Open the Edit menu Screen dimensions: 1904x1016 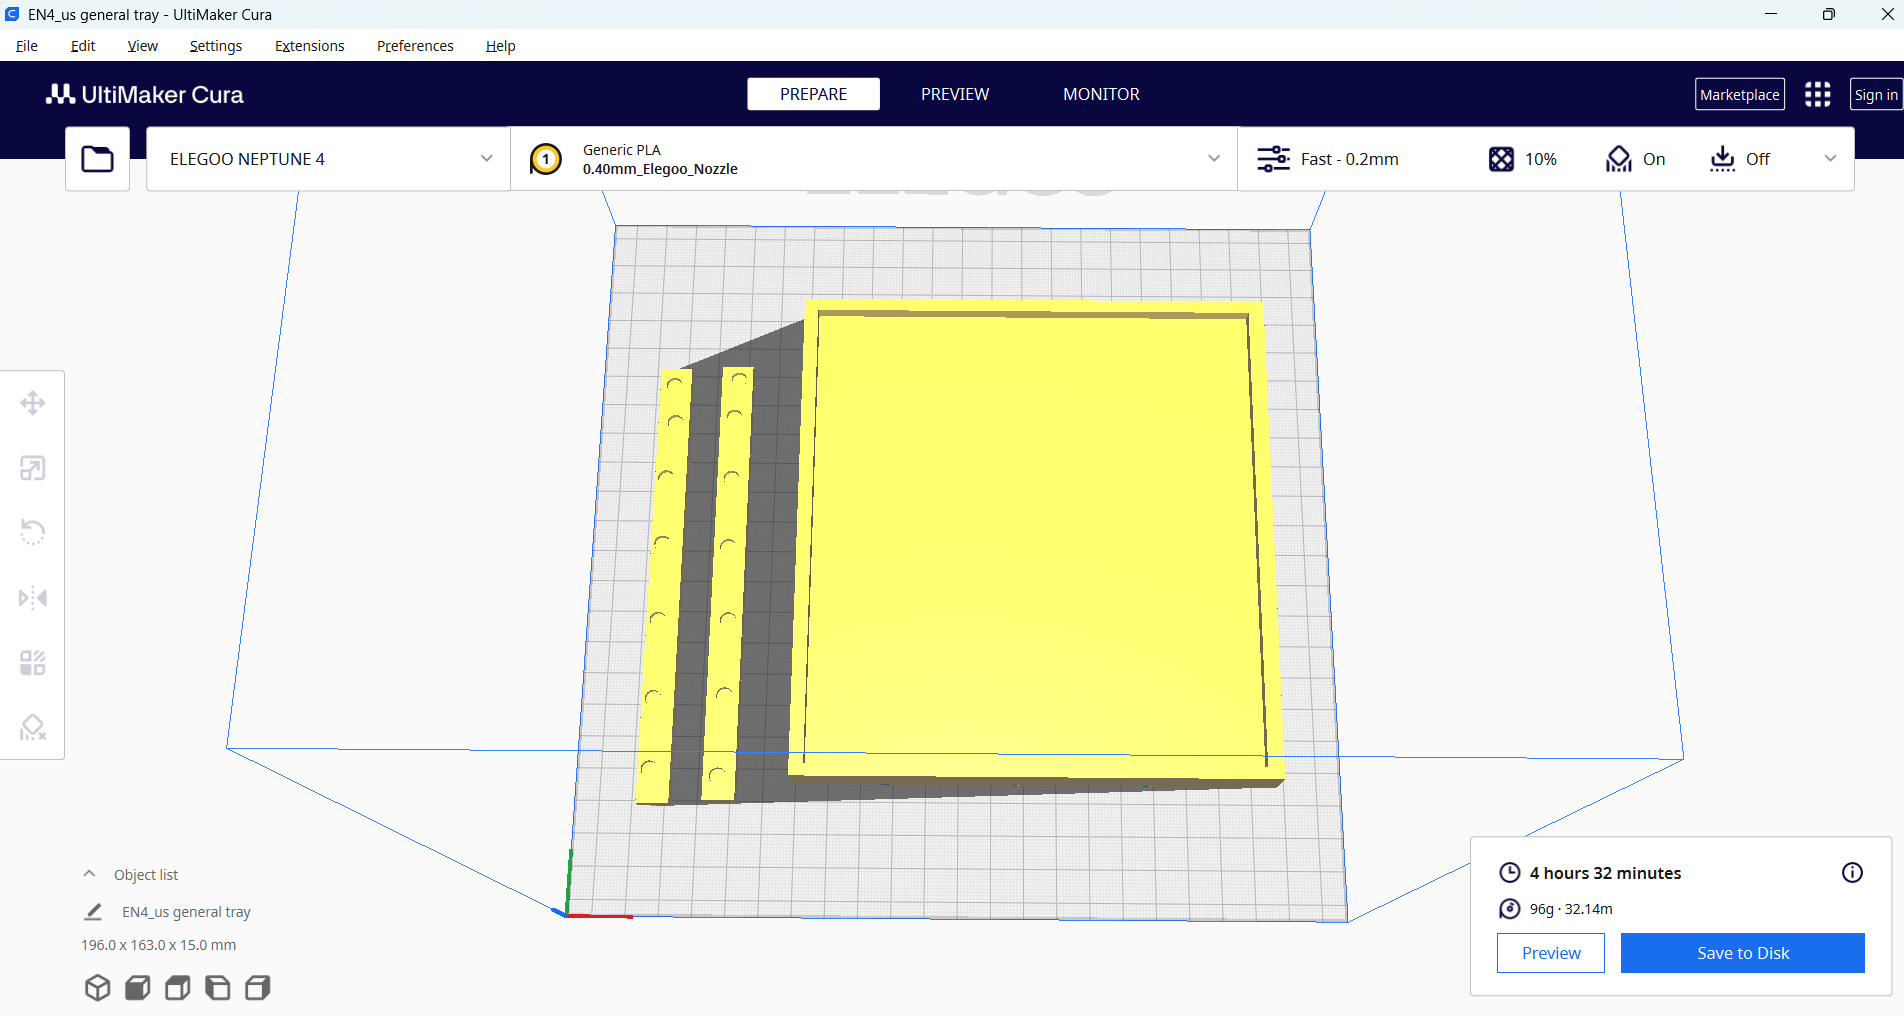pos(83,46)
